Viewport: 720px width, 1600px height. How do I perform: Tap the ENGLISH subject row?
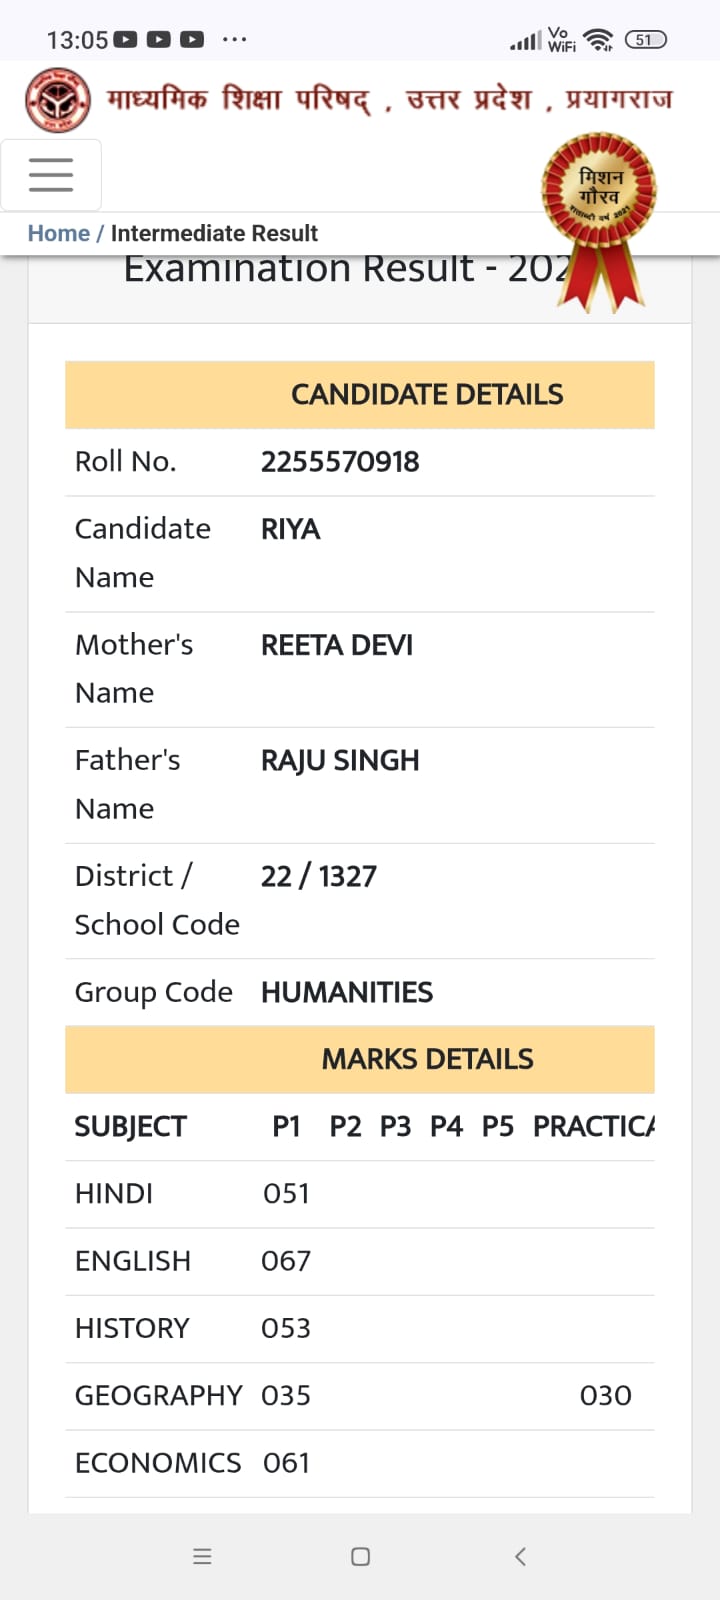pos(360,1262)
